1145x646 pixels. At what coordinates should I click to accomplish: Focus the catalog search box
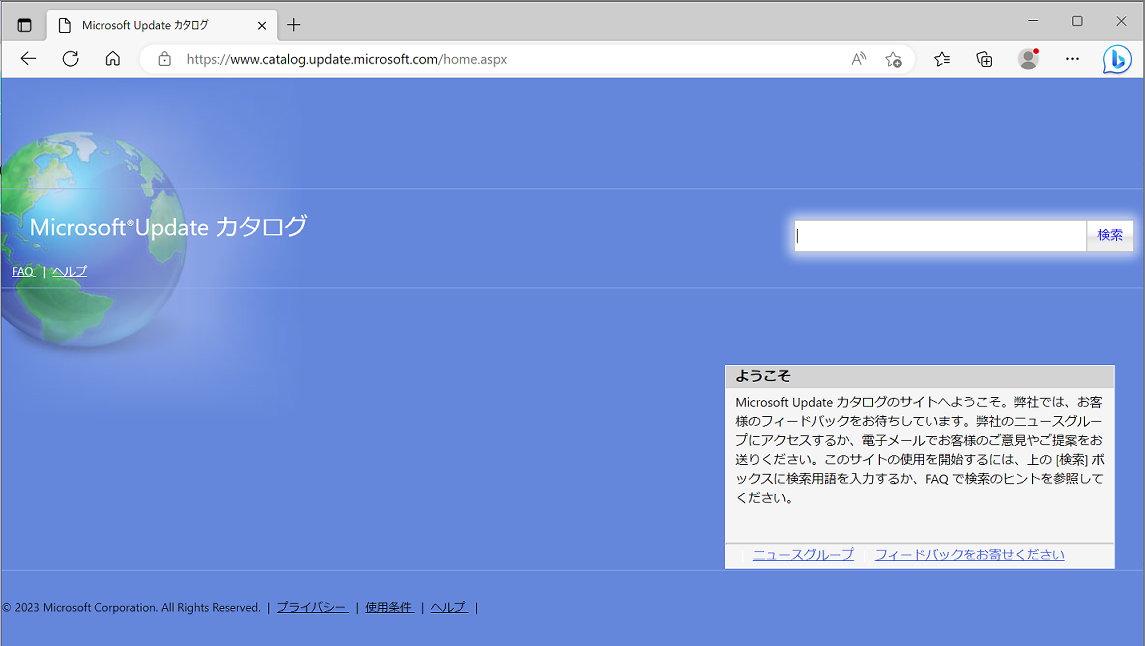[x=941, y=236]
